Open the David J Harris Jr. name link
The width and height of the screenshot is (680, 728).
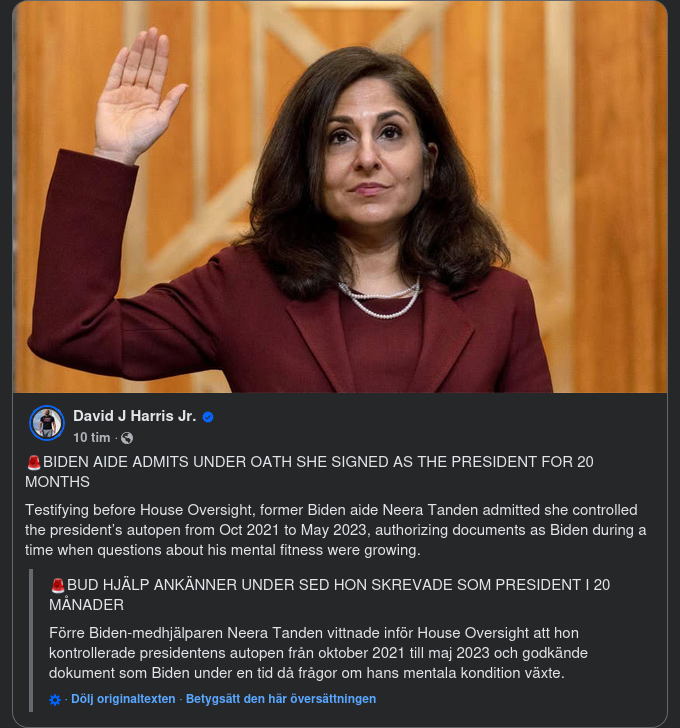click(135, 416)
